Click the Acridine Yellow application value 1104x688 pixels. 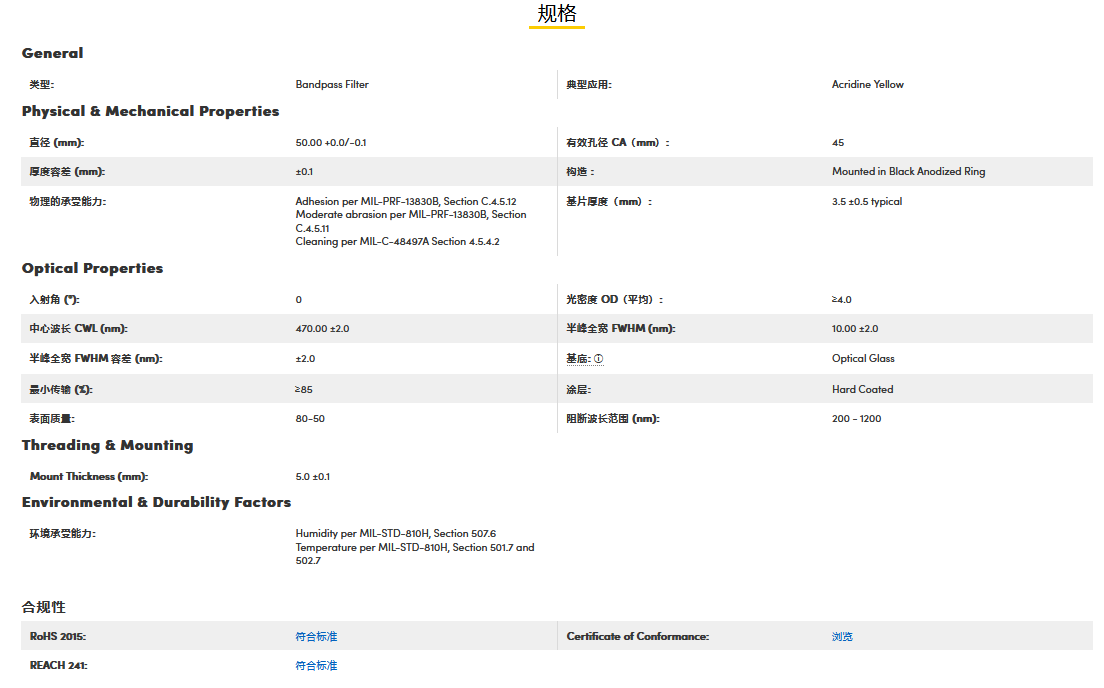click(867, 85)
